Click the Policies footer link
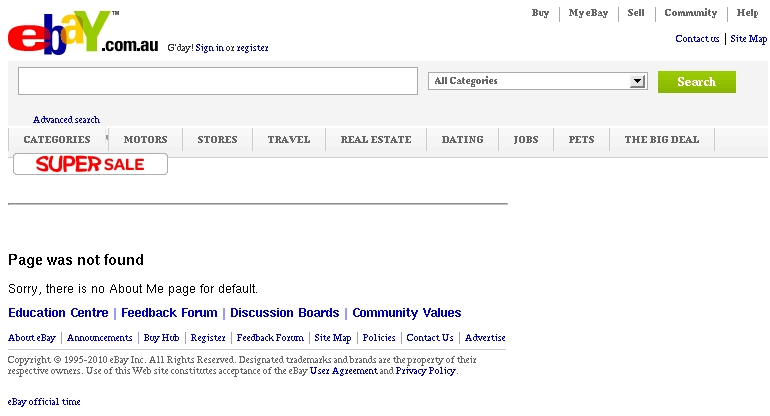This screenshot has width=770, height=416. click(x=379, y=338)
